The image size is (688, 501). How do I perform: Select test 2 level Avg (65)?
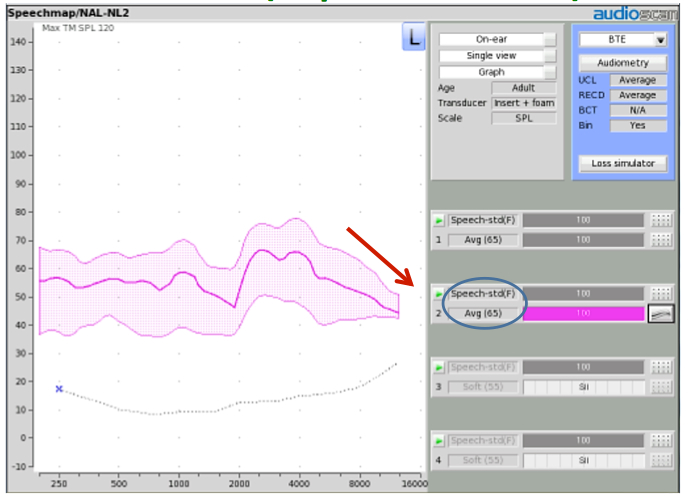pos(483,314)
